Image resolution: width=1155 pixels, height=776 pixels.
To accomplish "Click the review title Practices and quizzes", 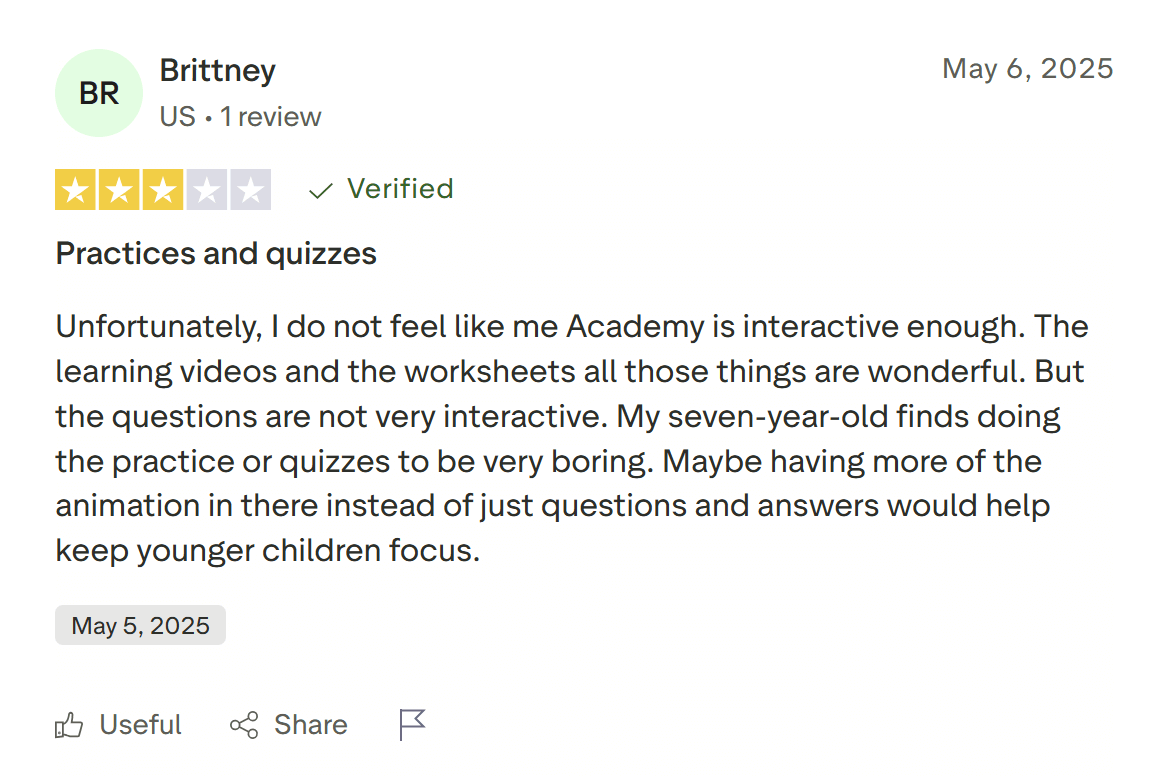I will point(215,254).
